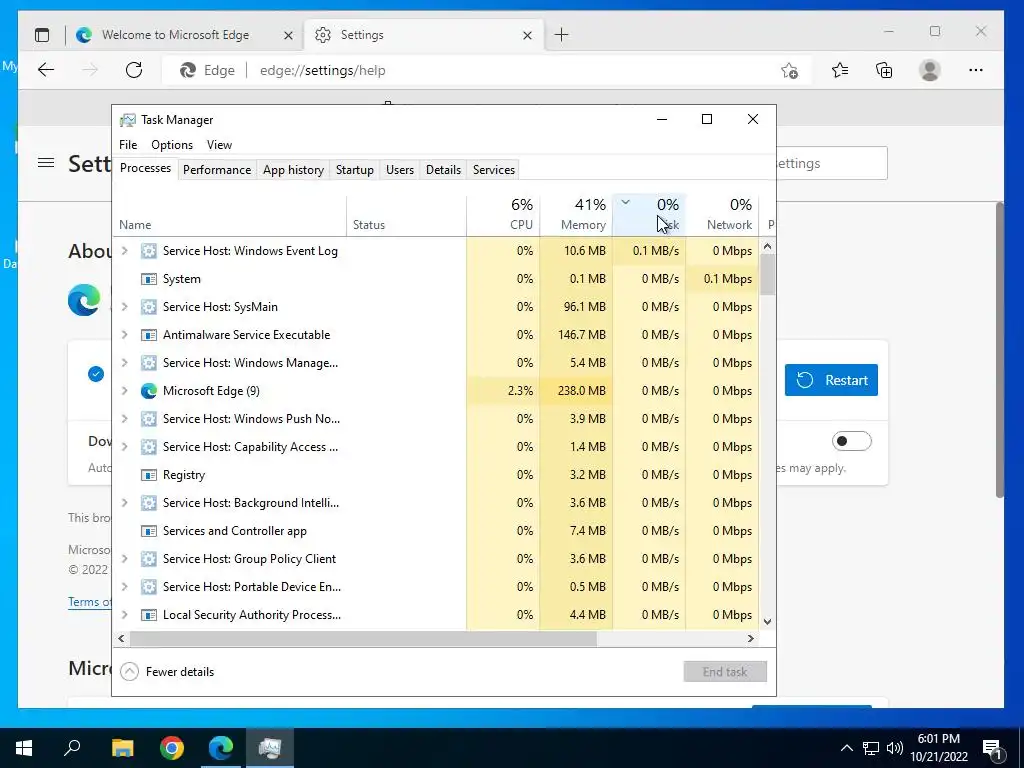Open the Edge Settings hamburger menu
1024x768 pixels.
[x=46, y=163]
